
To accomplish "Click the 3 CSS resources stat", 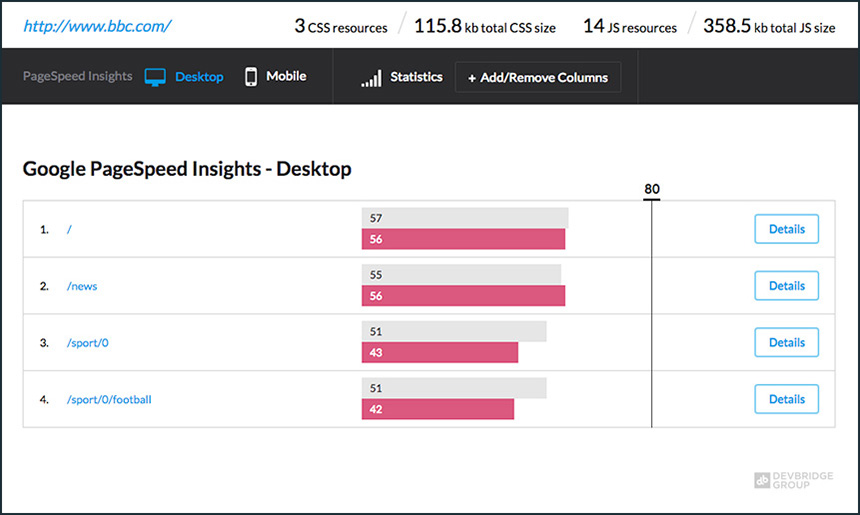I will click(341, 26).
